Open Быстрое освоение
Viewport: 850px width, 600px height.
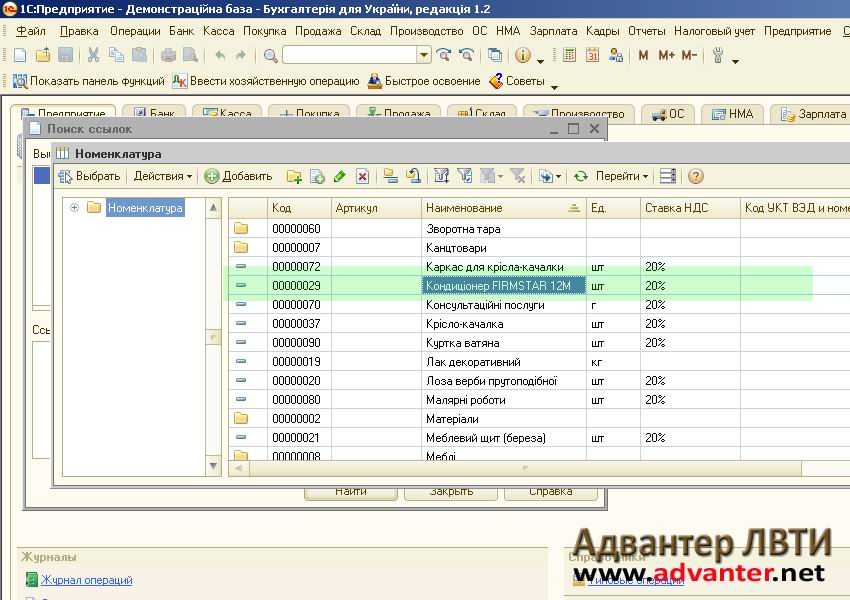424,81
